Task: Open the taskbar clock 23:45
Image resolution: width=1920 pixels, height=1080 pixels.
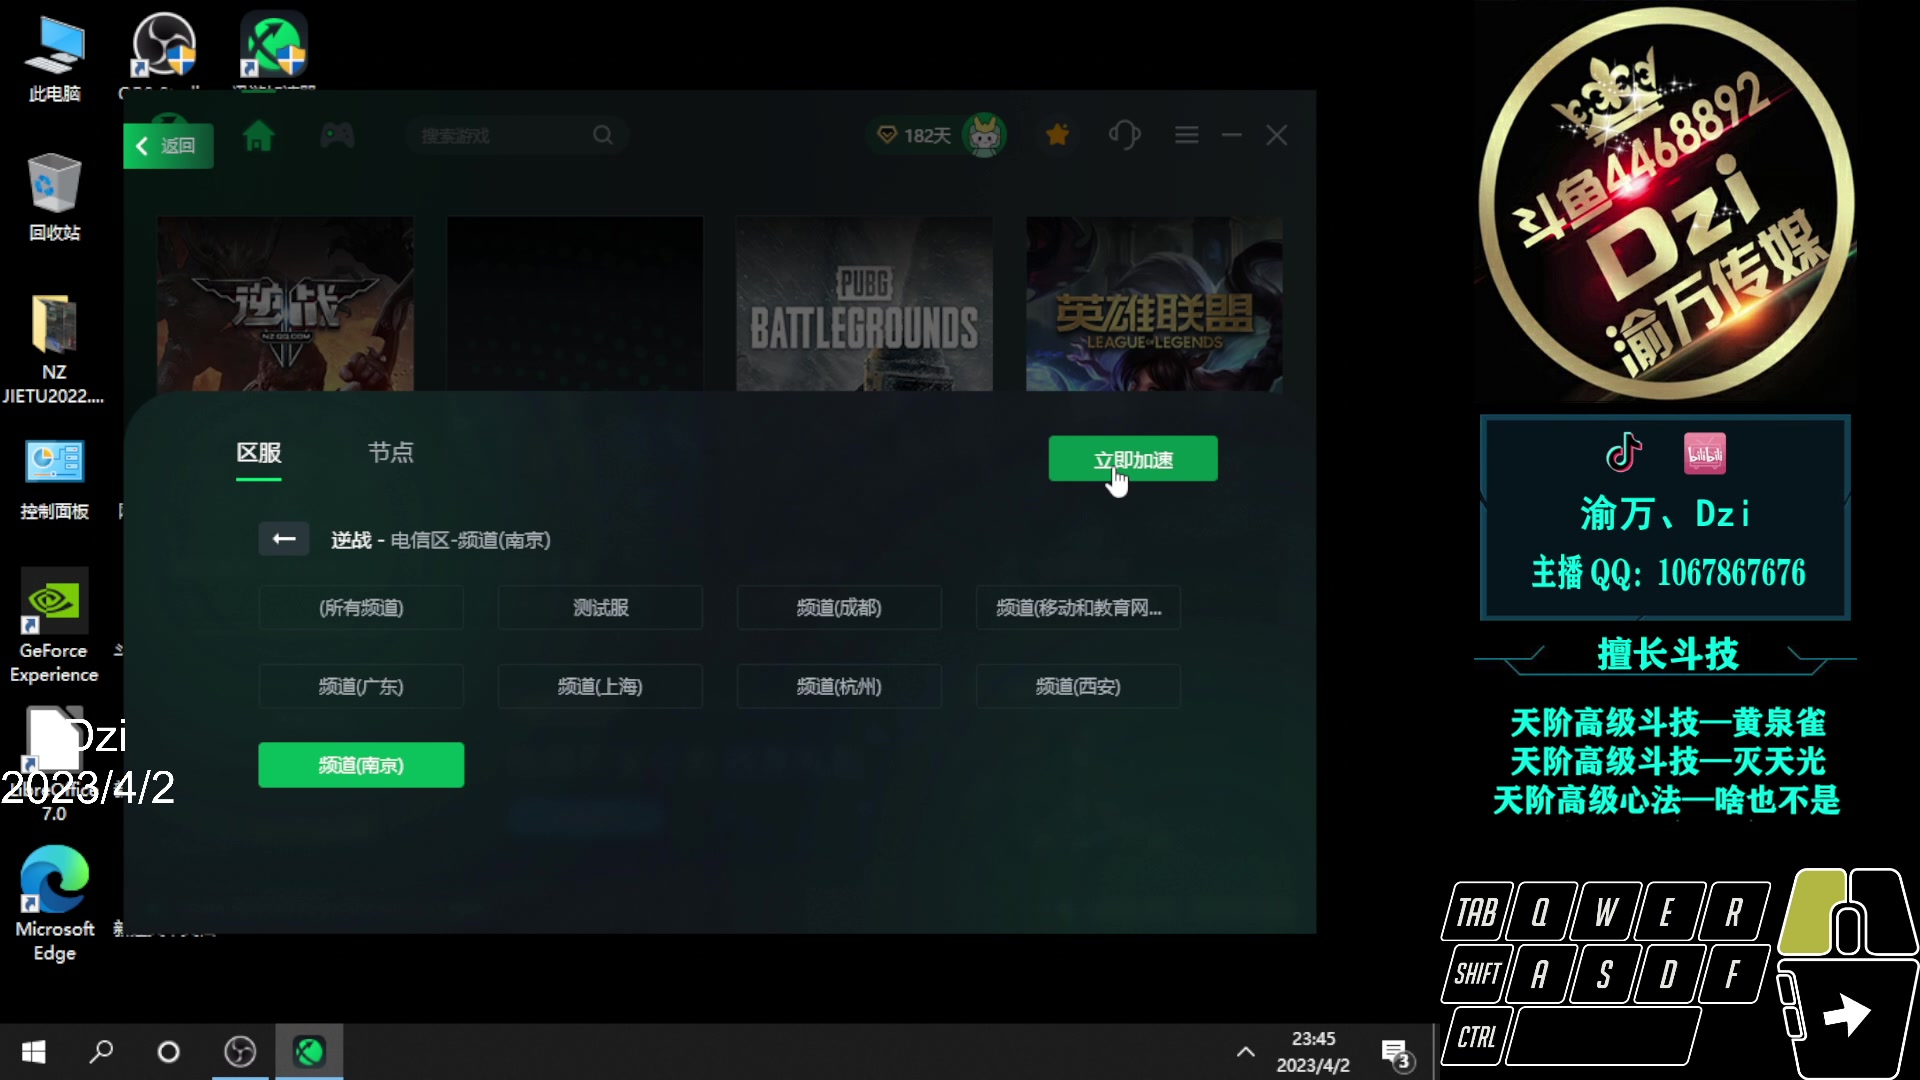Action: point(1313,1052)
